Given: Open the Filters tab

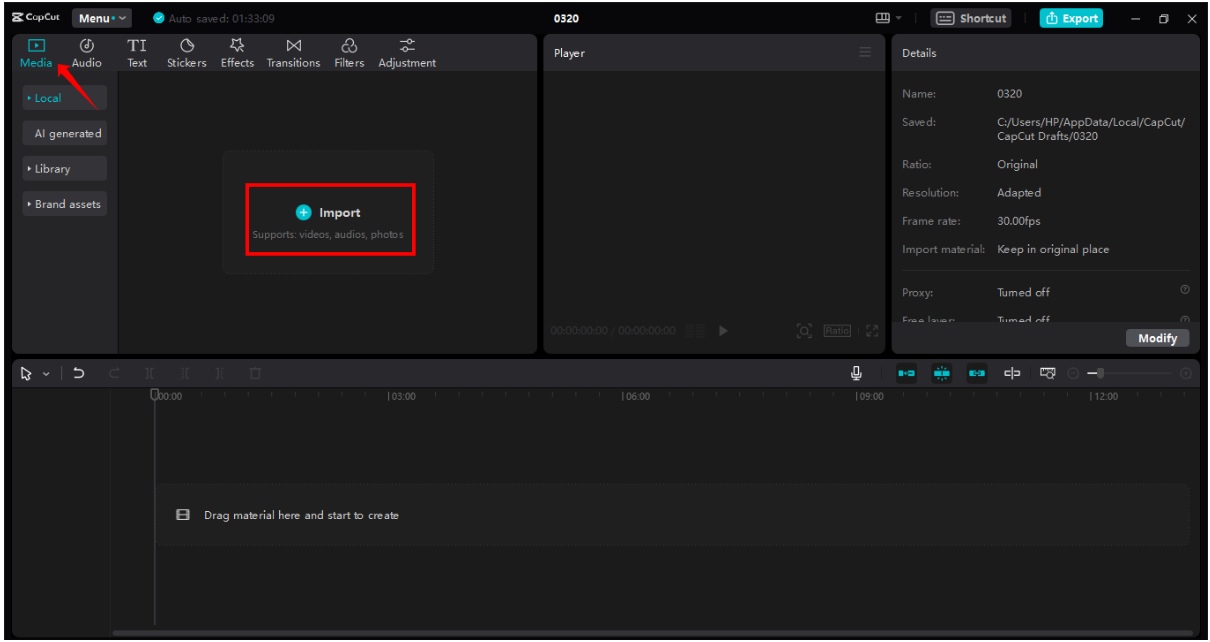Looking at the screenshot, I should coord(349,53).
